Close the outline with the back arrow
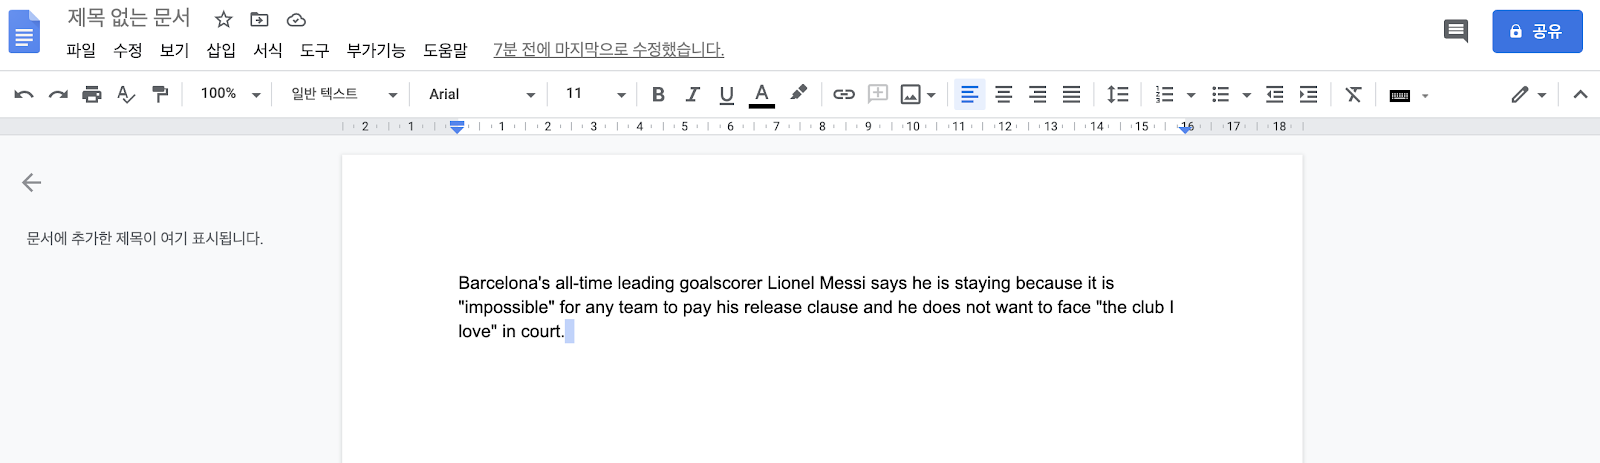Image resolution: width=1600 pixels, height=463 pixels. (x=31, y=182)
